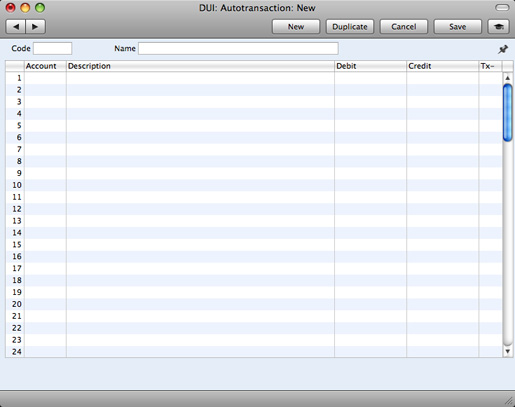Focus the Name text field
Screen dimensions: 515x407
click(x=238, y=48)
